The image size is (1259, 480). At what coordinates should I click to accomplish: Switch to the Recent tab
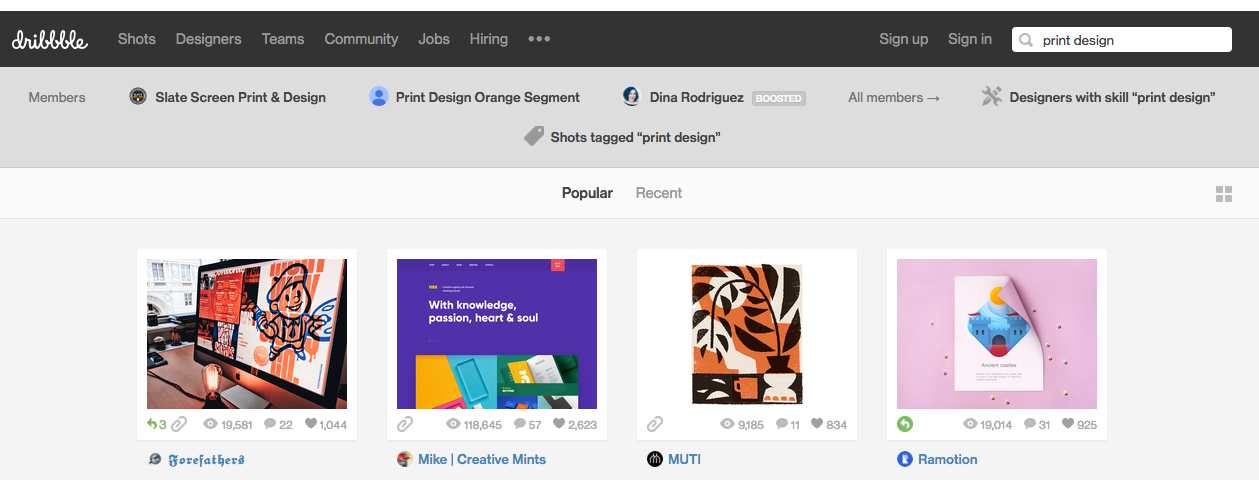coord(659,193)
